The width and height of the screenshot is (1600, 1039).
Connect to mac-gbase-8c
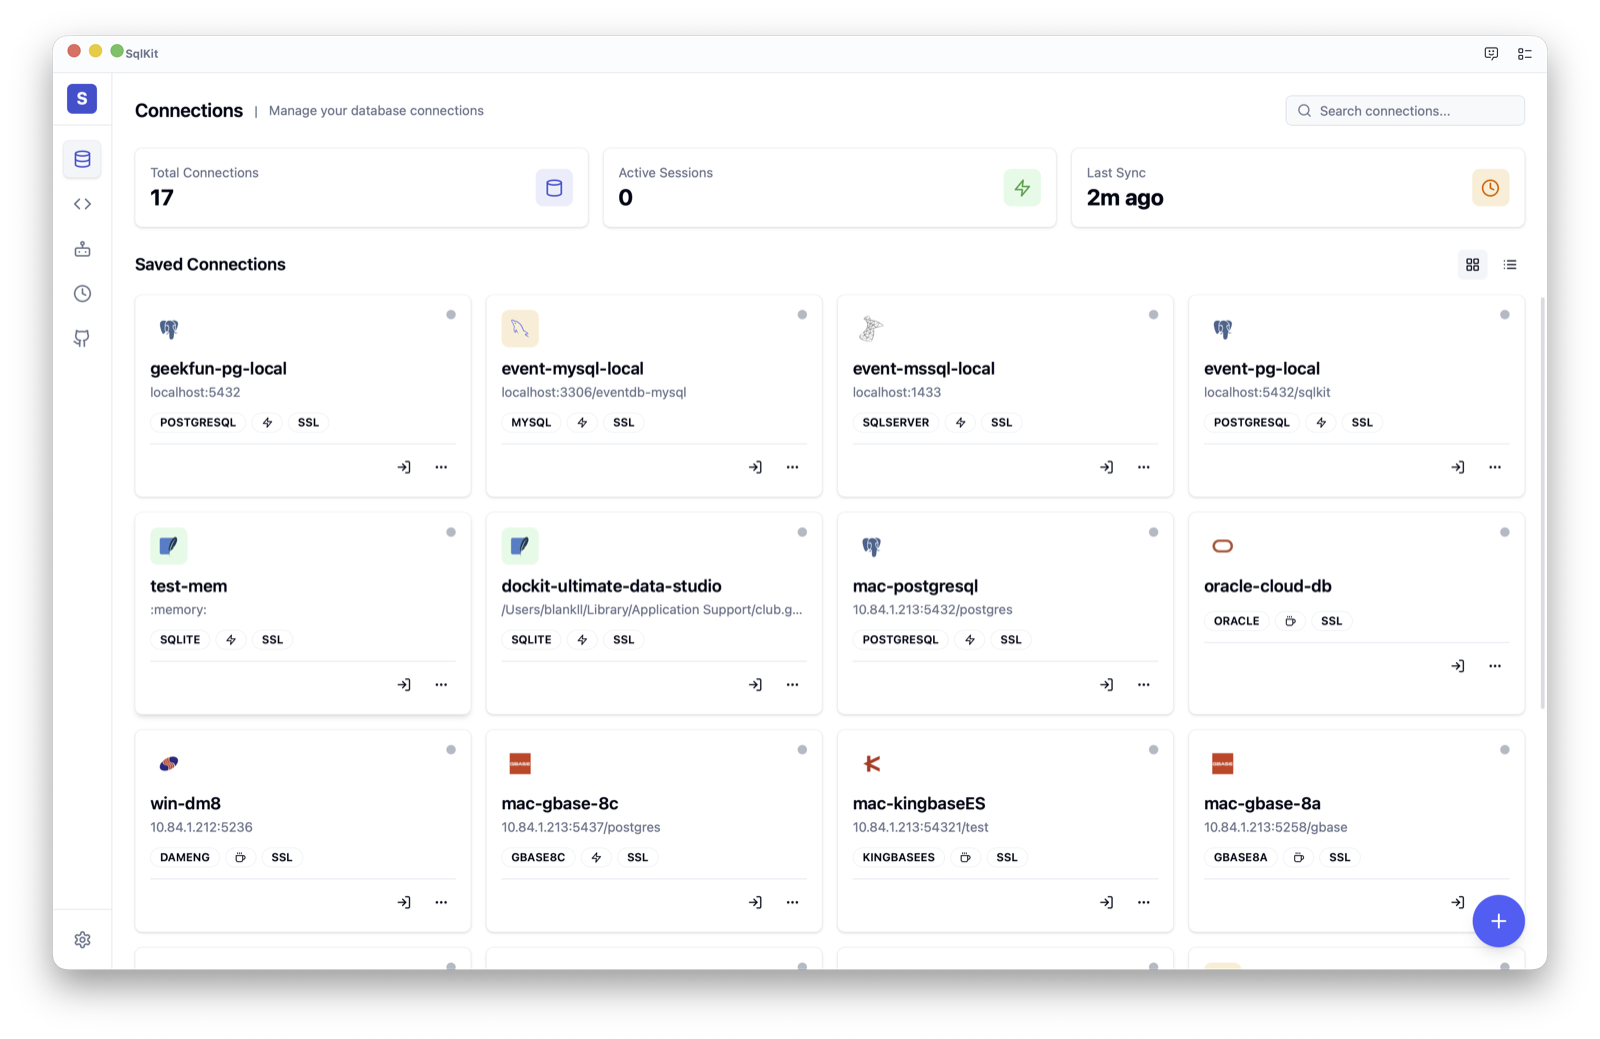[x=755, y=902]
